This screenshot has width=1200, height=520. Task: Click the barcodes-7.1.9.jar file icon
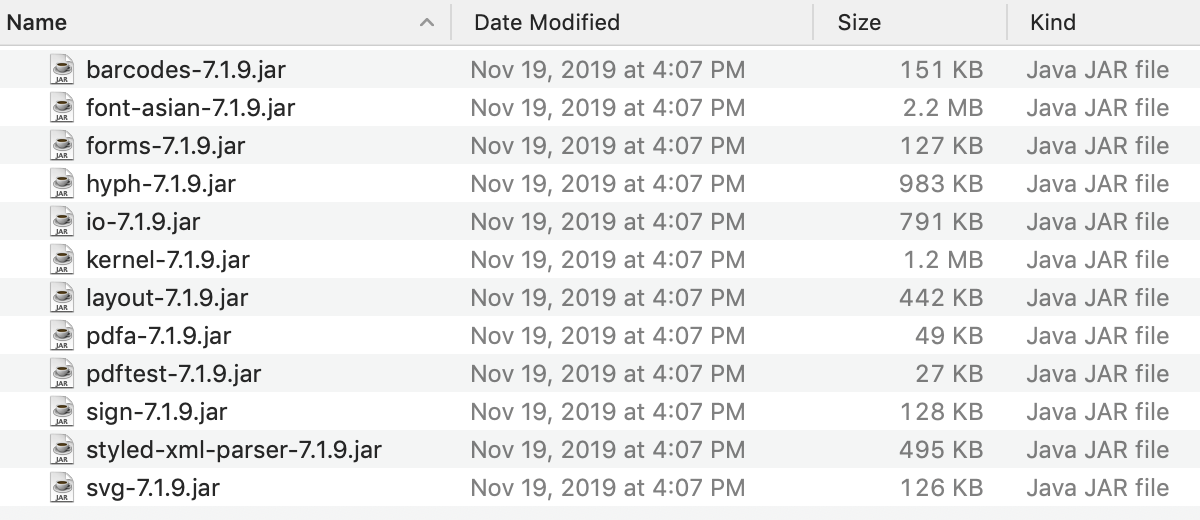62,70
